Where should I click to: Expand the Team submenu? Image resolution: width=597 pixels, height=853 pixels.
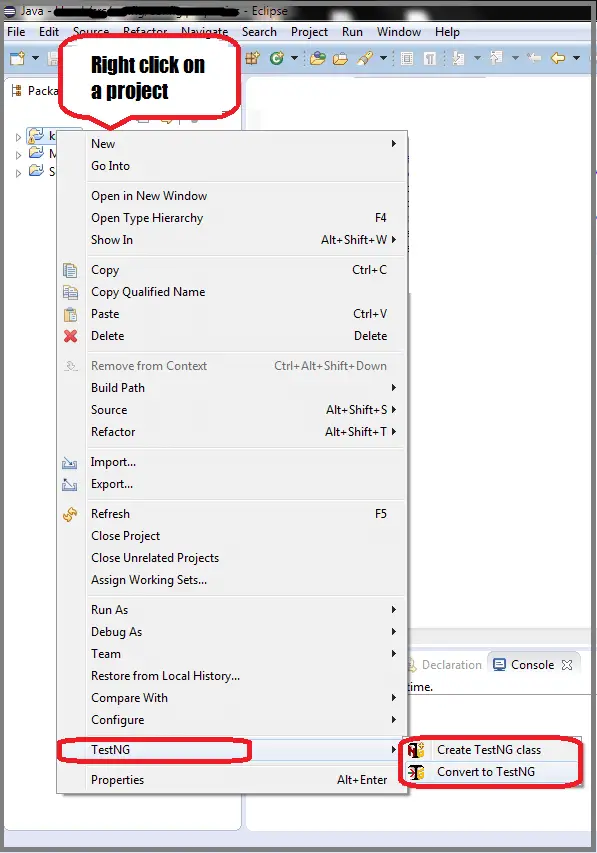232,654
